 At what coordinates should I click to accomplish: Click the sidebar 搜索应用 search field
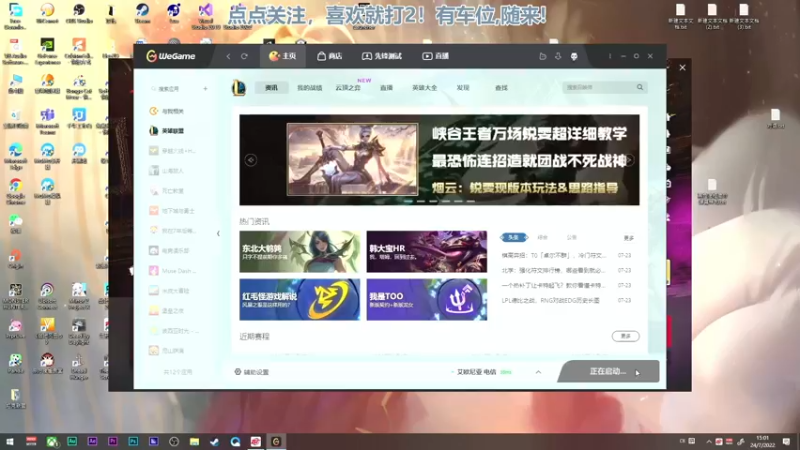tap(171, 89)
